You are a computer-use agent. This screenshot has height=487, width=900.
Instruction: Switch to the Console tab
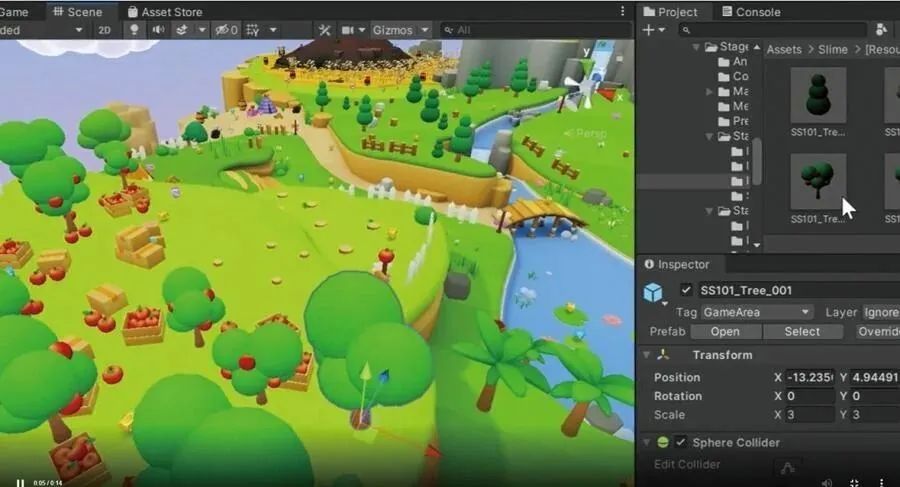tap(757, 11)
